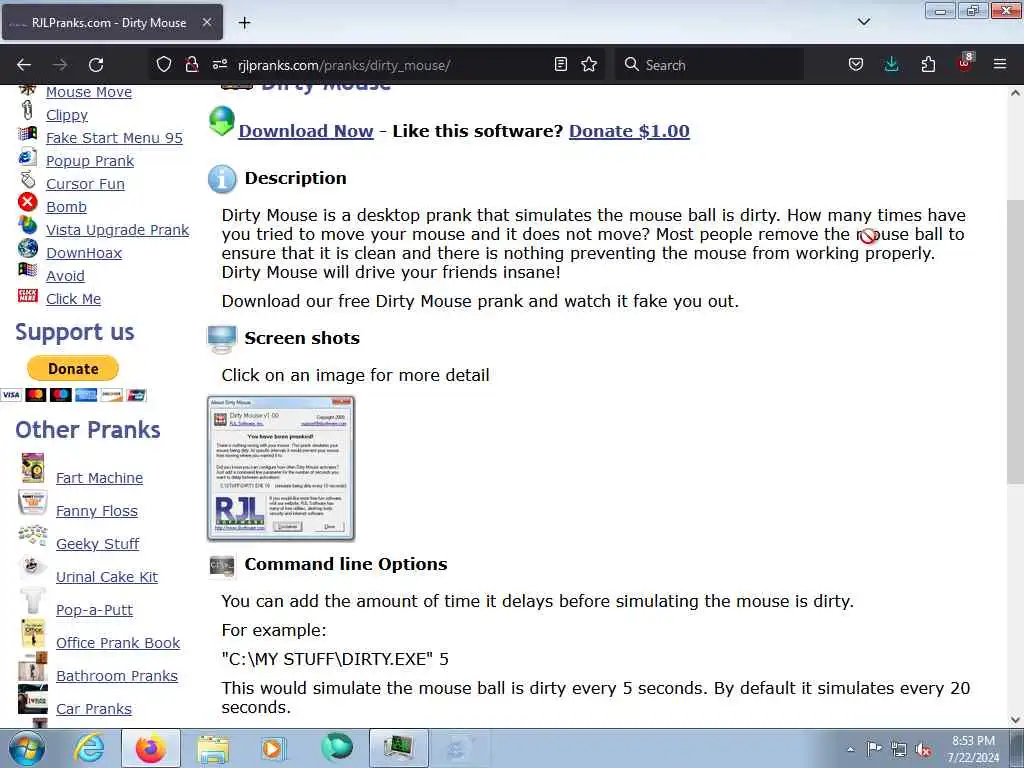Open Windows Explorer folder from taskbar
This screenshot has height=768, width=1024.
click(x=213, y=748)
